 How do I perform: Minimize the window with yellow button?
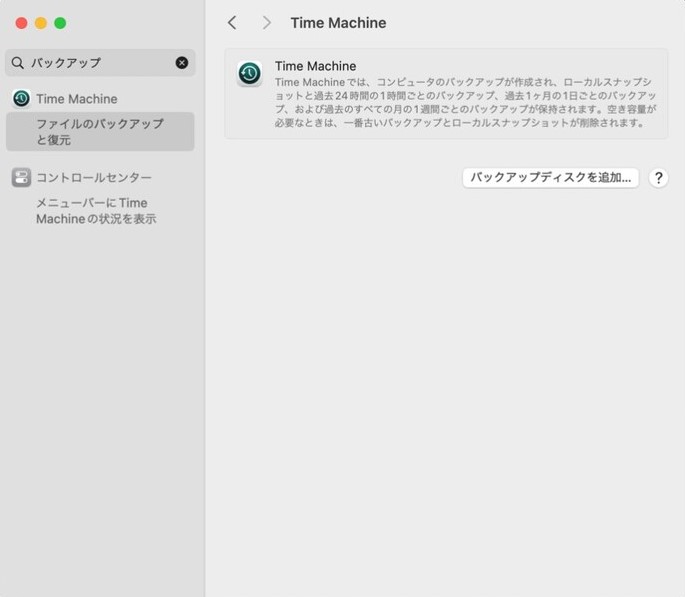tap(41, 23)
